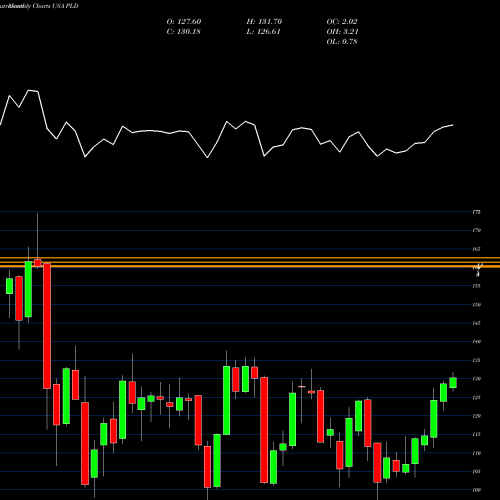Click the 125 price axis label
The height and width of the screenshot is (500, 500).
[x=477, y=397]
